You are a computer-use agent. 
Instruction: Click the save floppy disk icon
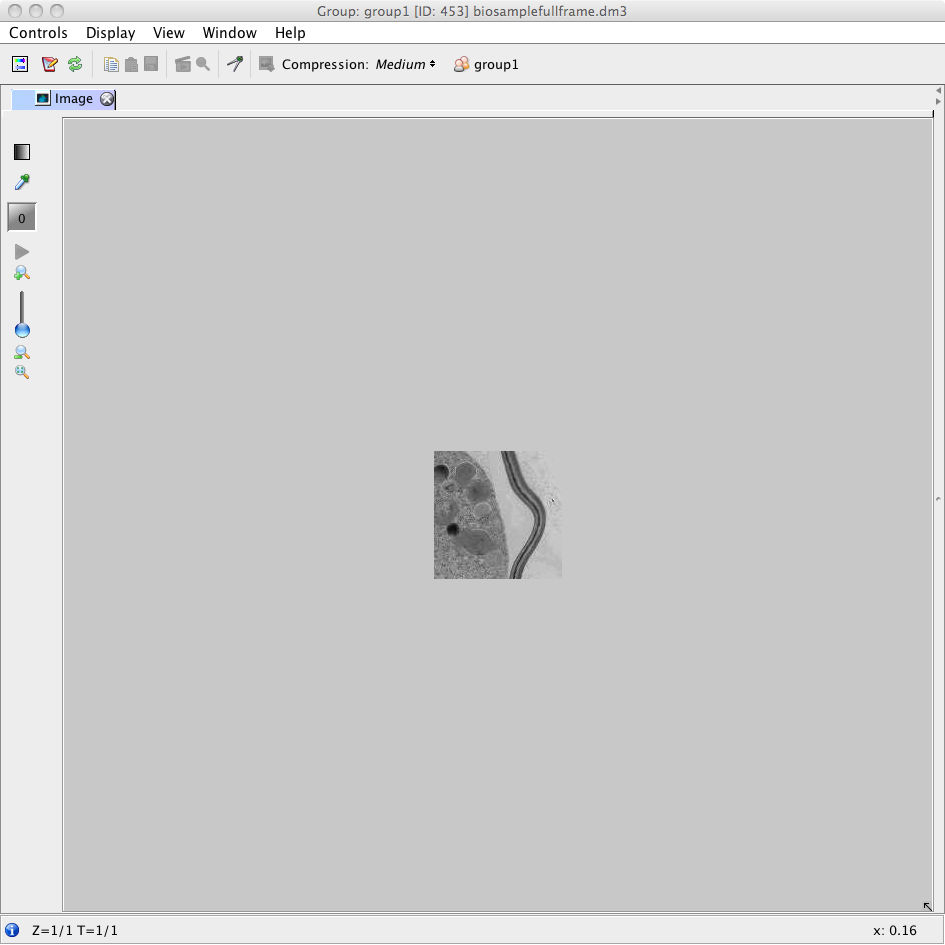point(151,64)
